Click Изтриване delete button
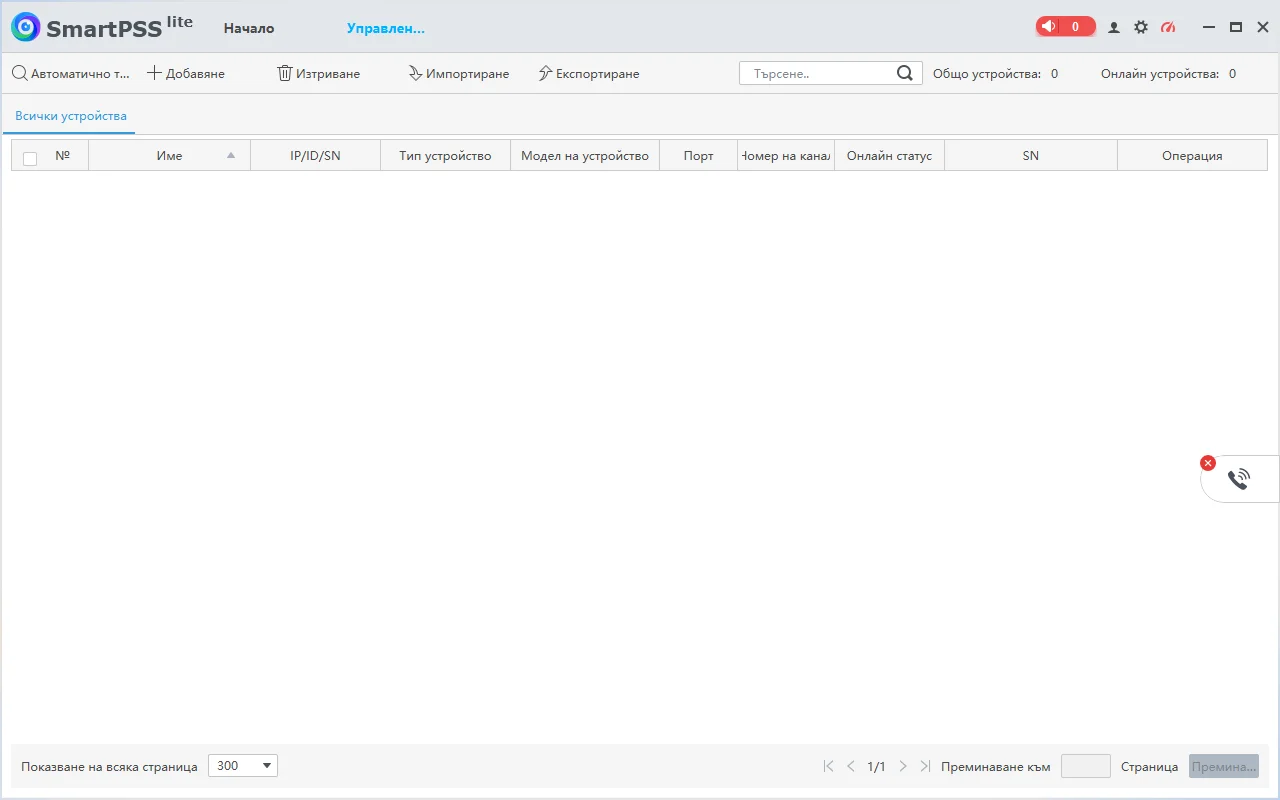1280x800 pixels. [318, 74]
